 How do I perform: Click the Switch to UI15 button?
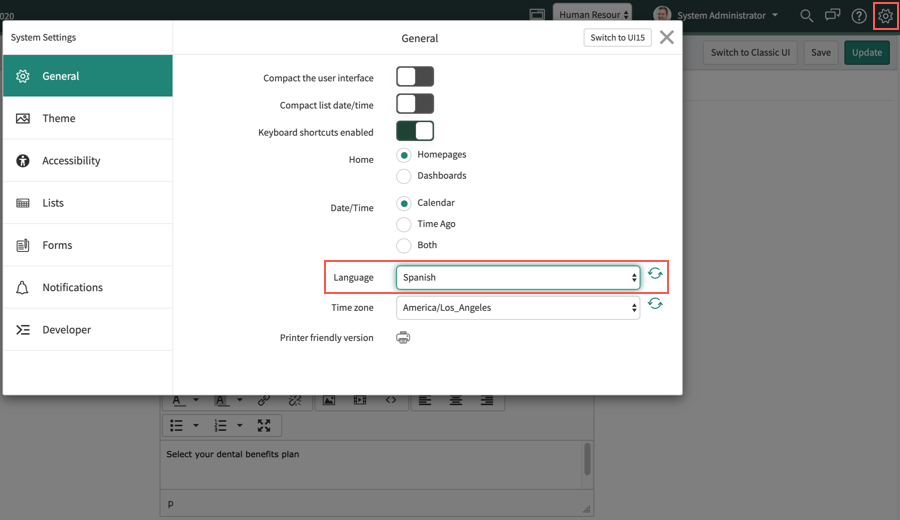pos(618,37)
